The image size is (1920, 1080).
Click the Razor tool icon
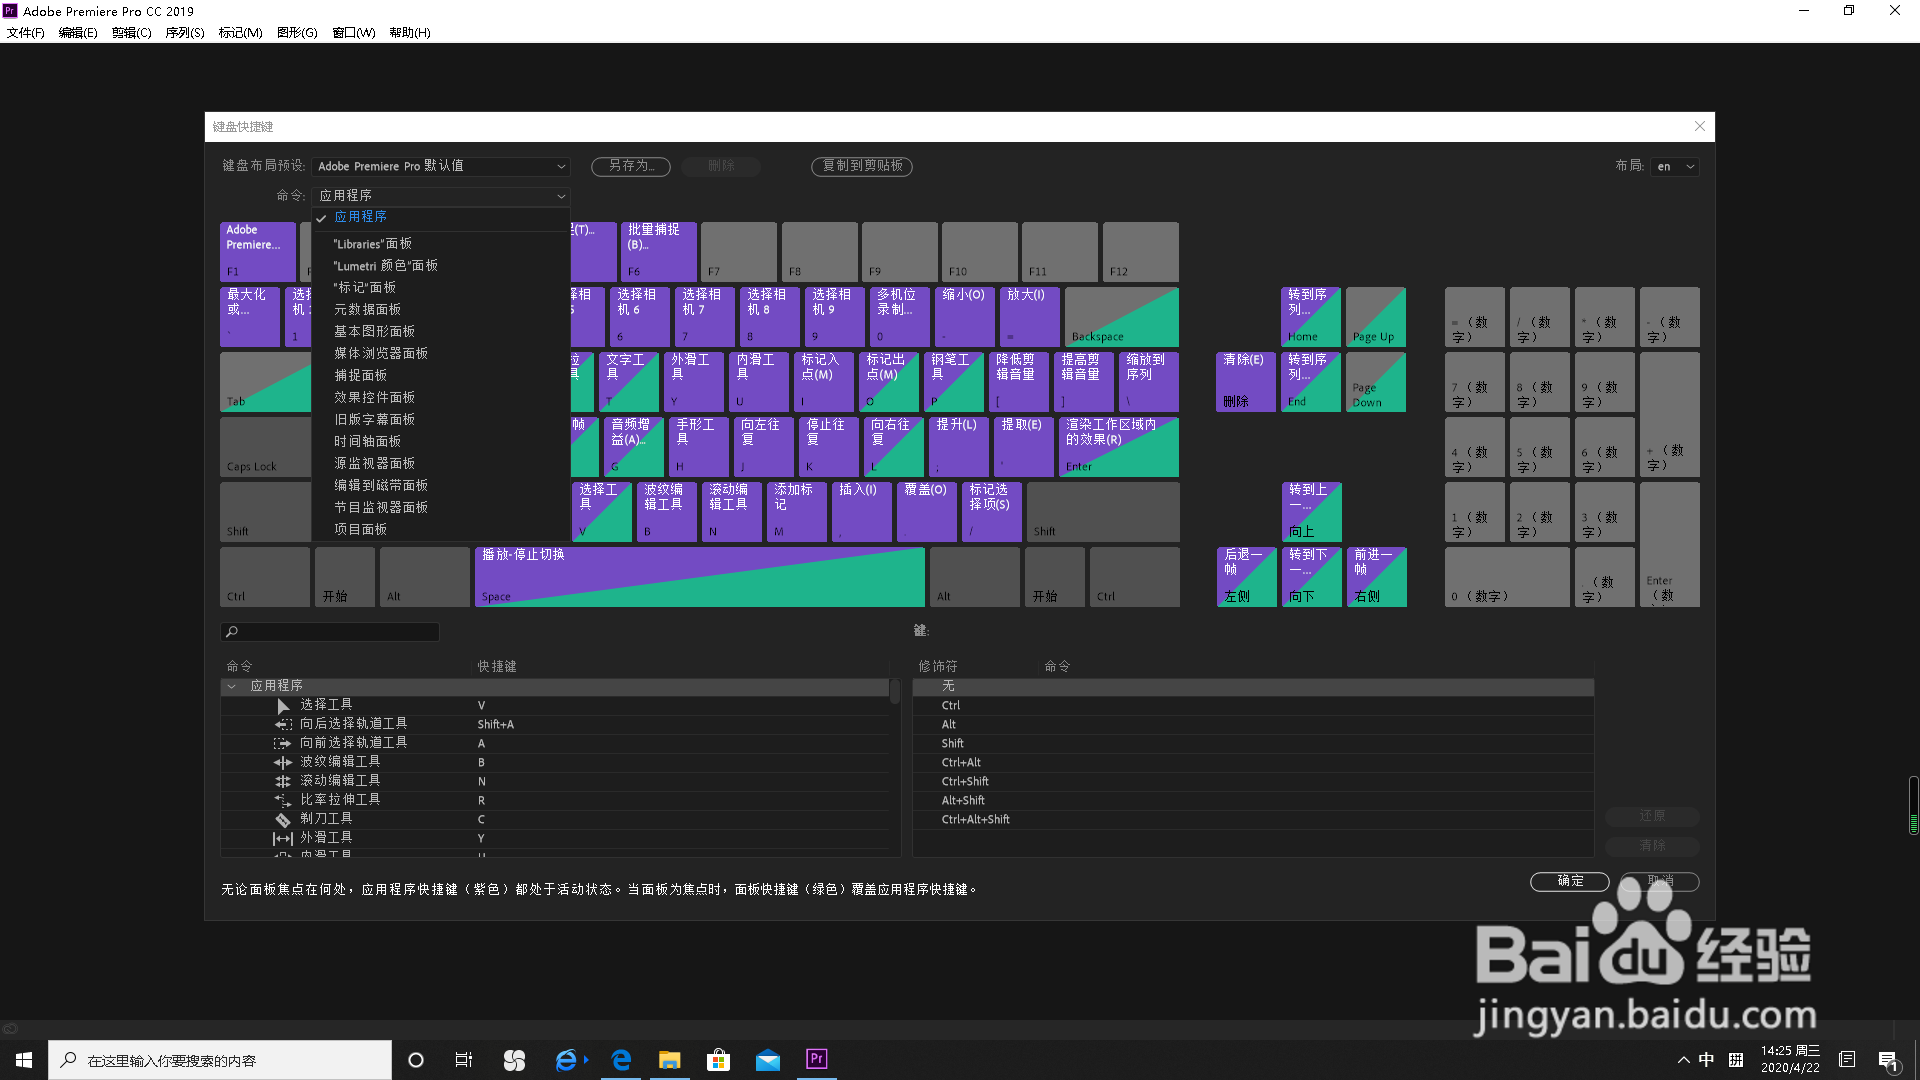[283, 819]
